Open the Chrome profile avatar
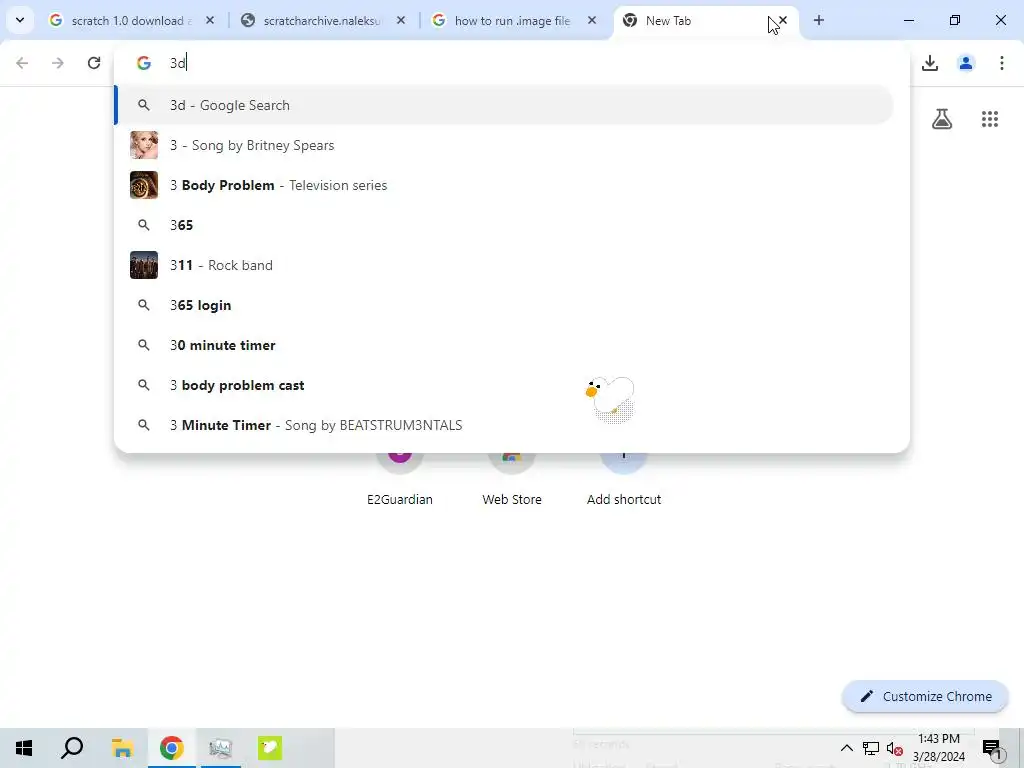1024x768 pixels. pyautogui.click(x=966, y=63)
